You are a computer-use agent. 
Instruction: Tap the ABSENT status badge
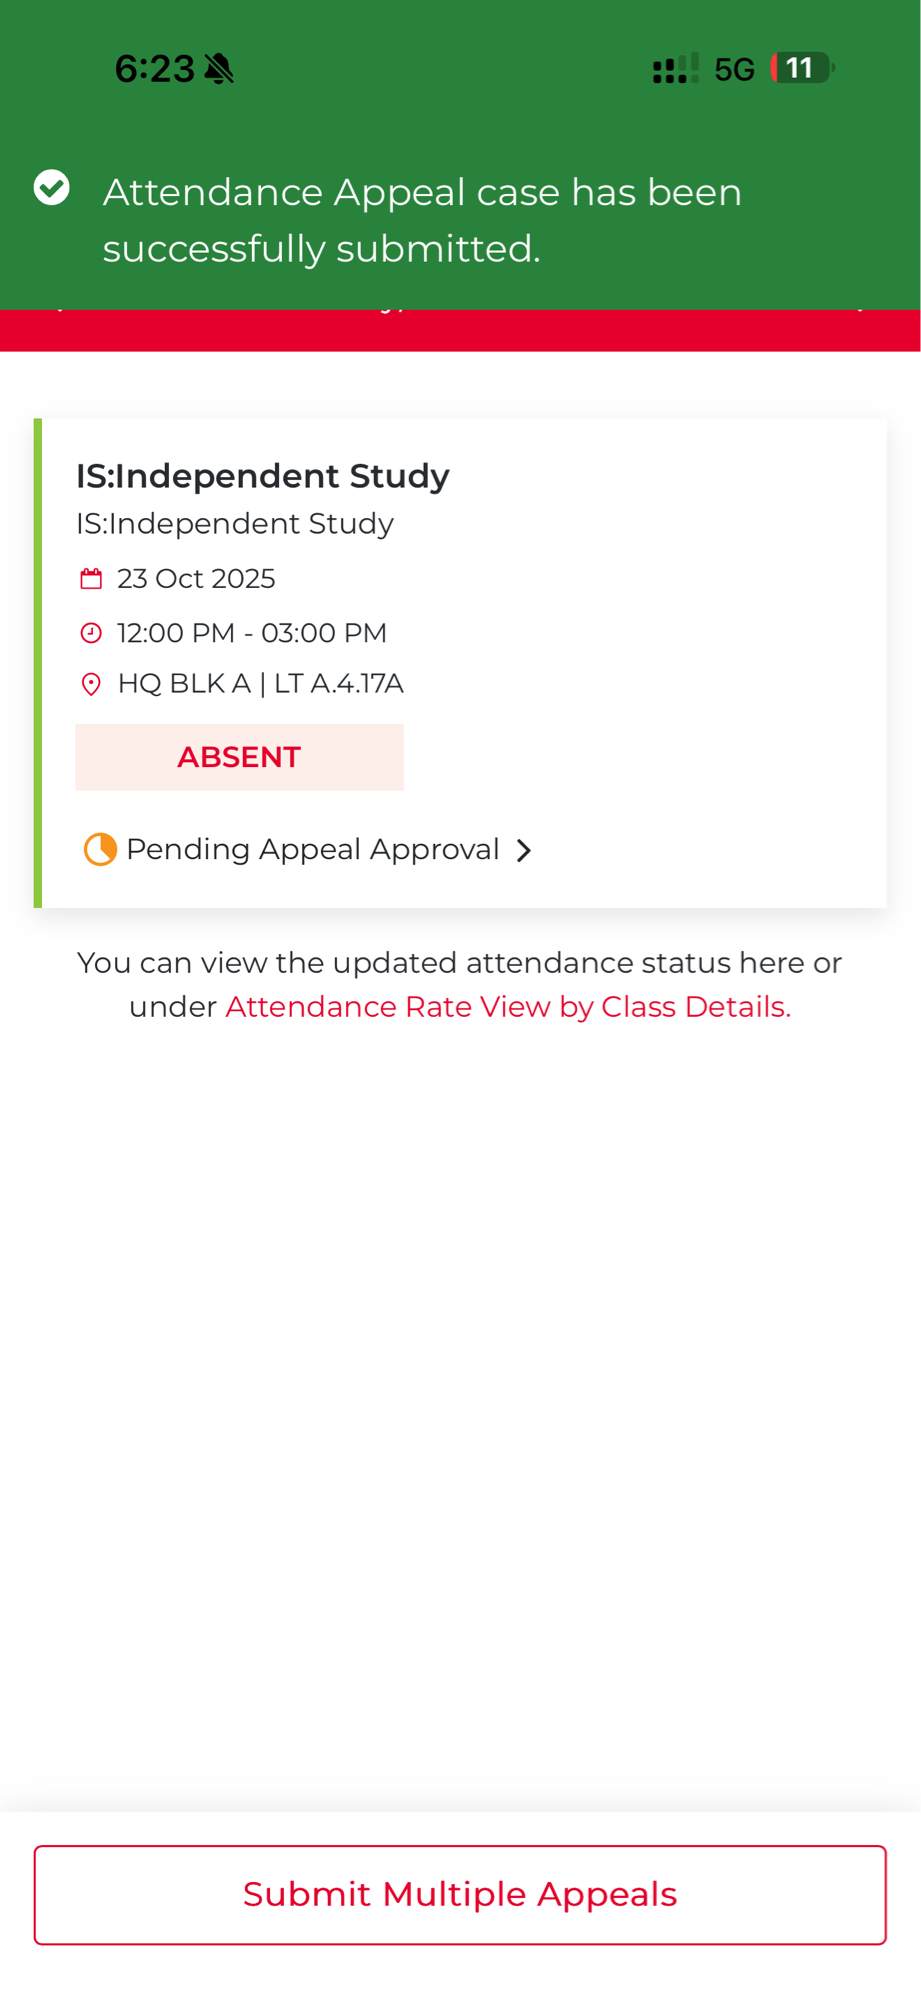pos(239,757)
